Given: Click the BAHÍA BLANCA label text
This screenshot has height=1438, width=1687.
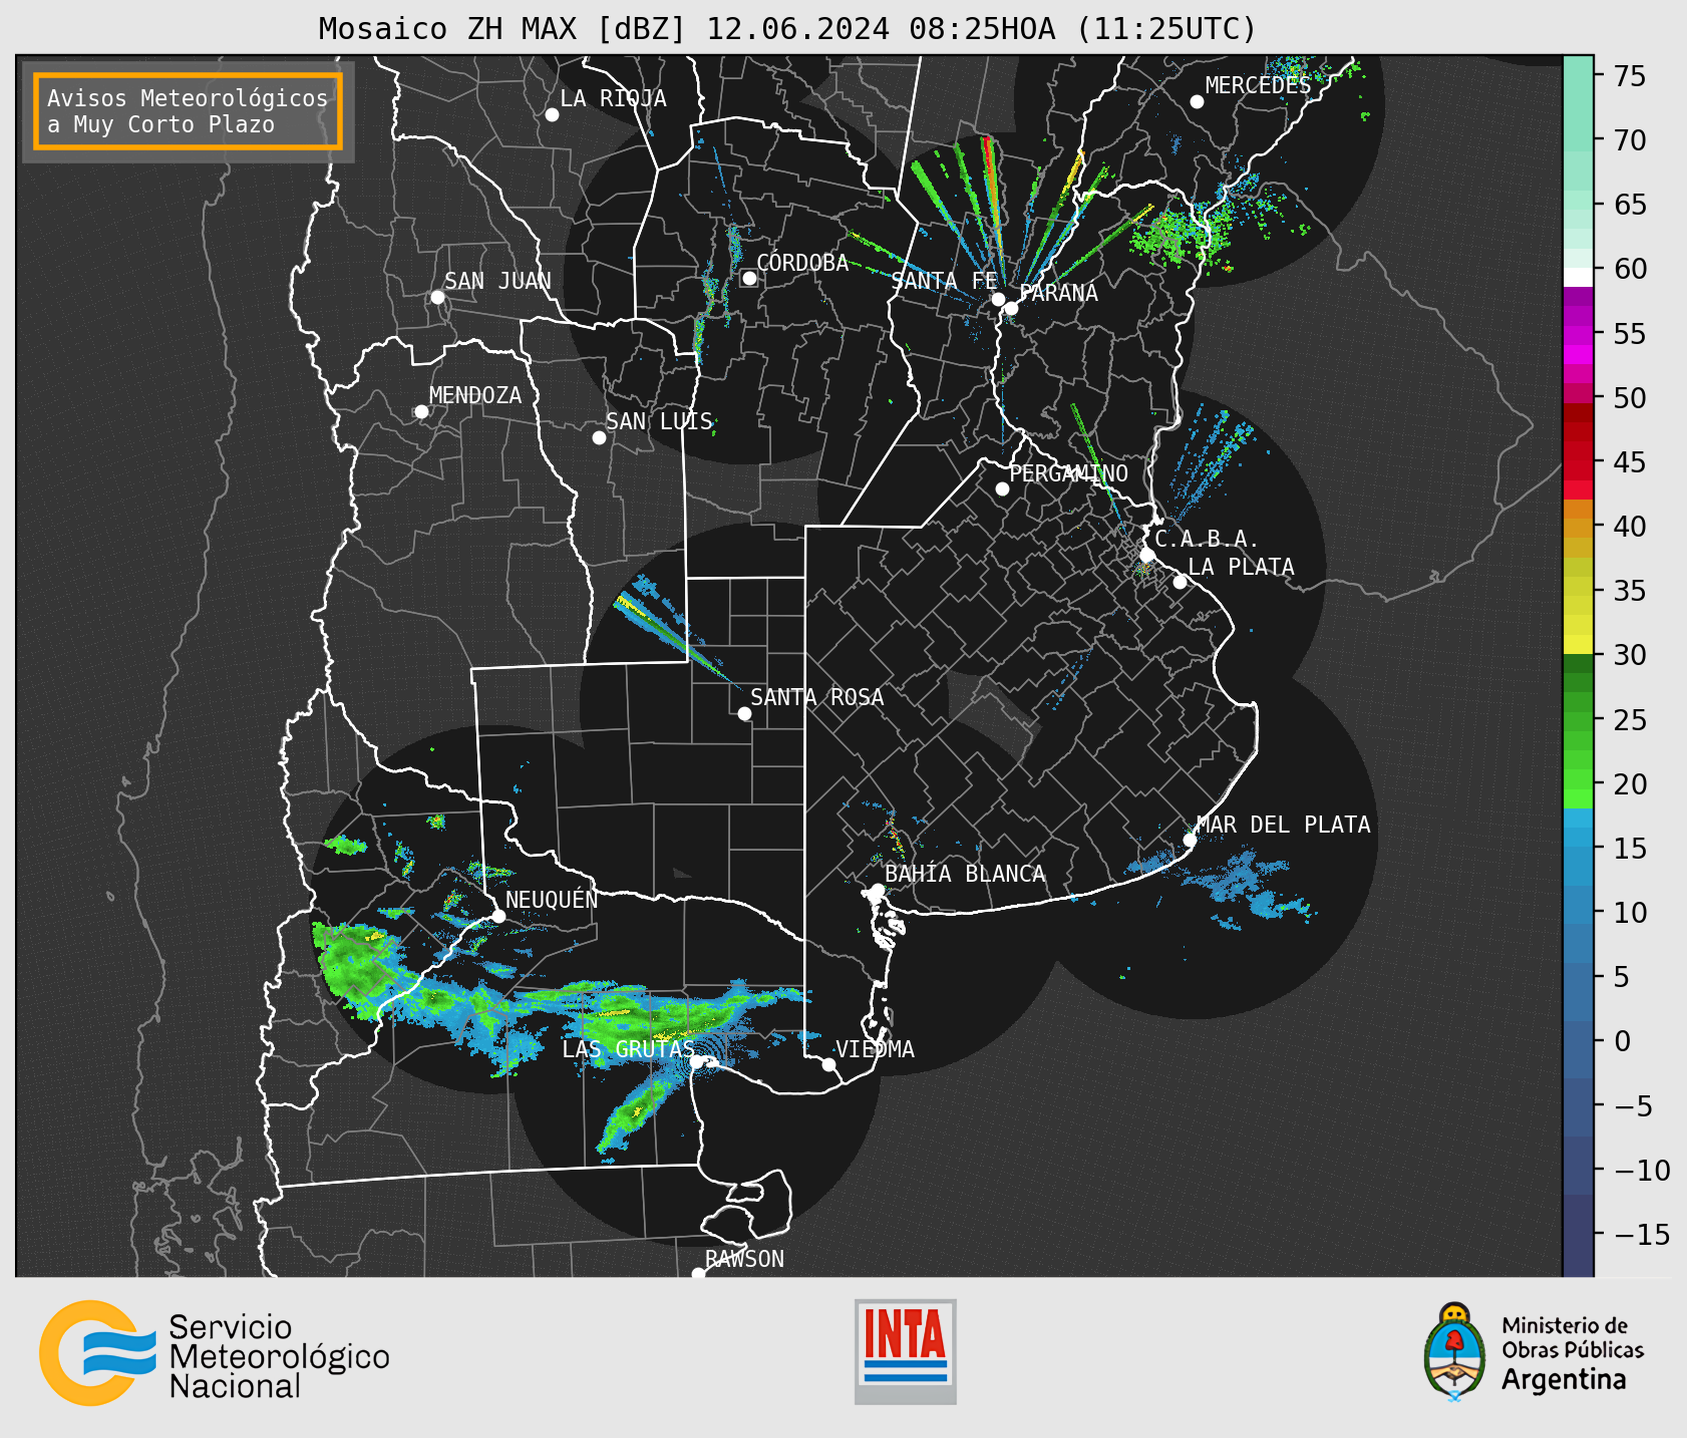Looking at the screenshot, I should coord(965,873).
